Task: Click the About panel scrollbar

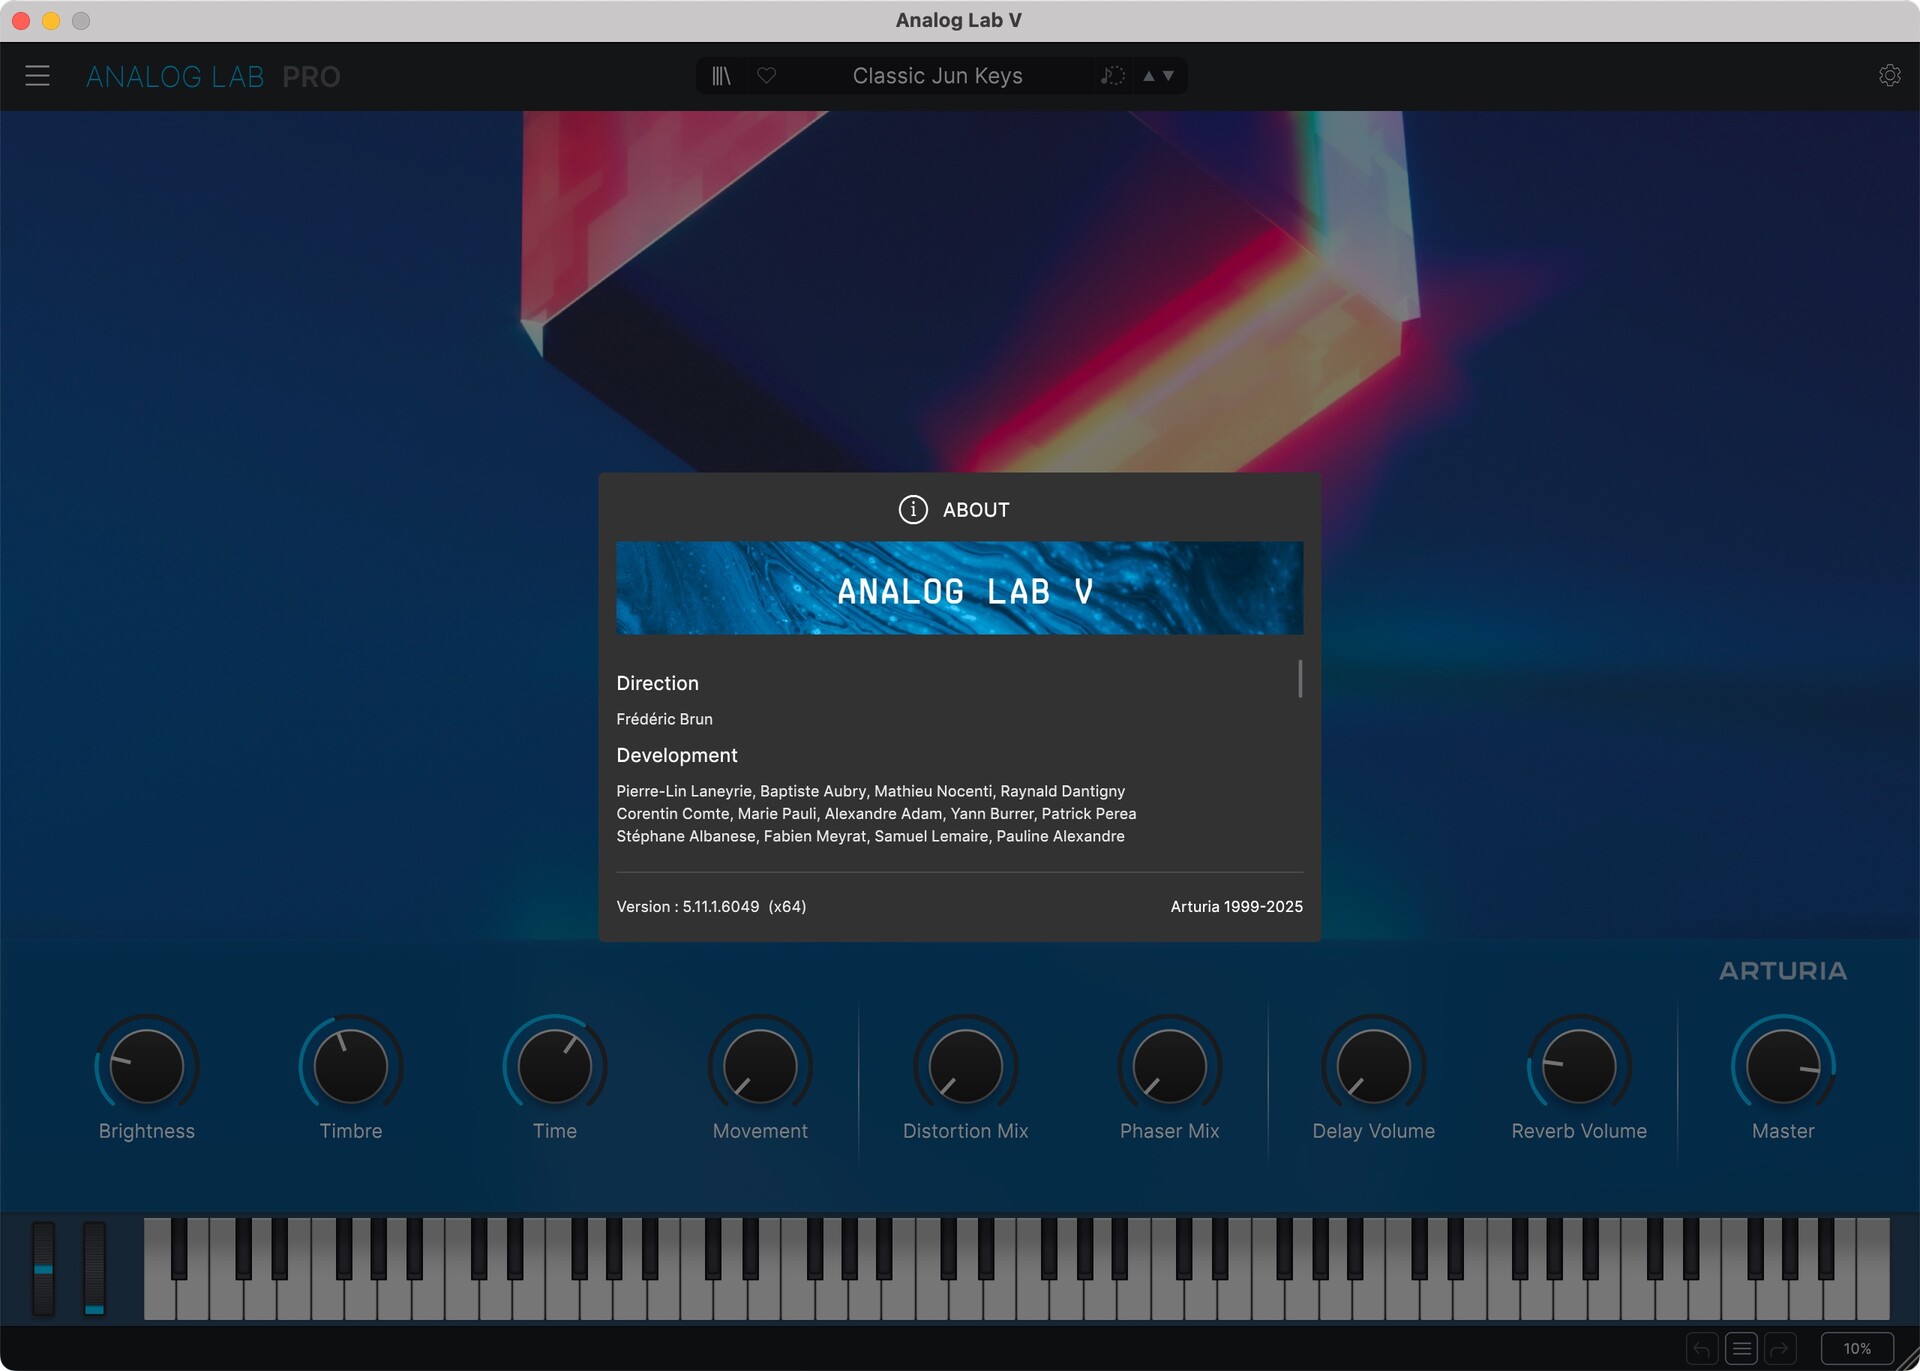Action: [x=1299, y=678]
